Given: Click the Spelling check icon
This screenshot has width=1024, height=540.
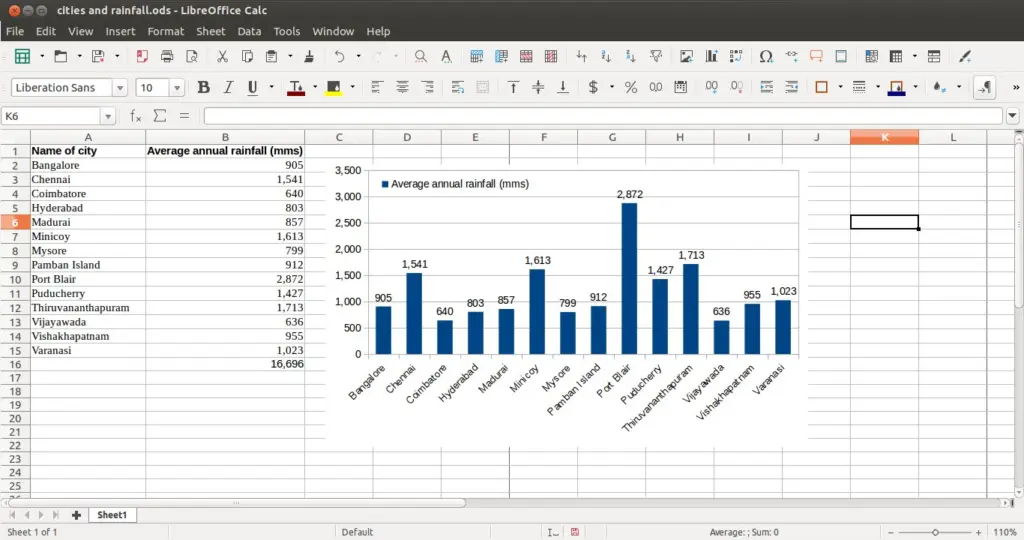Looking at the screenshot, I should (x=446, y=57).
